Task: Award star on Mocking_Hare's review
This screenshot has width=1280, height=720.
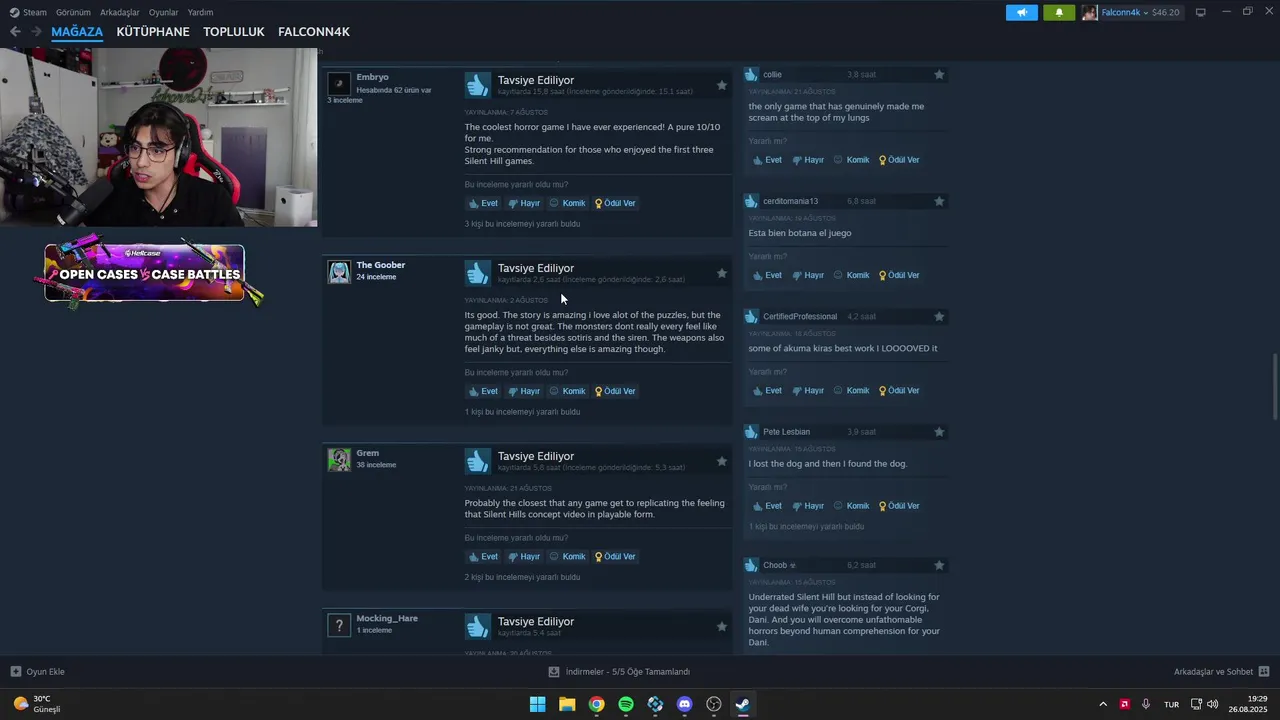Action: pyautogui.click(x=722, y=626)
